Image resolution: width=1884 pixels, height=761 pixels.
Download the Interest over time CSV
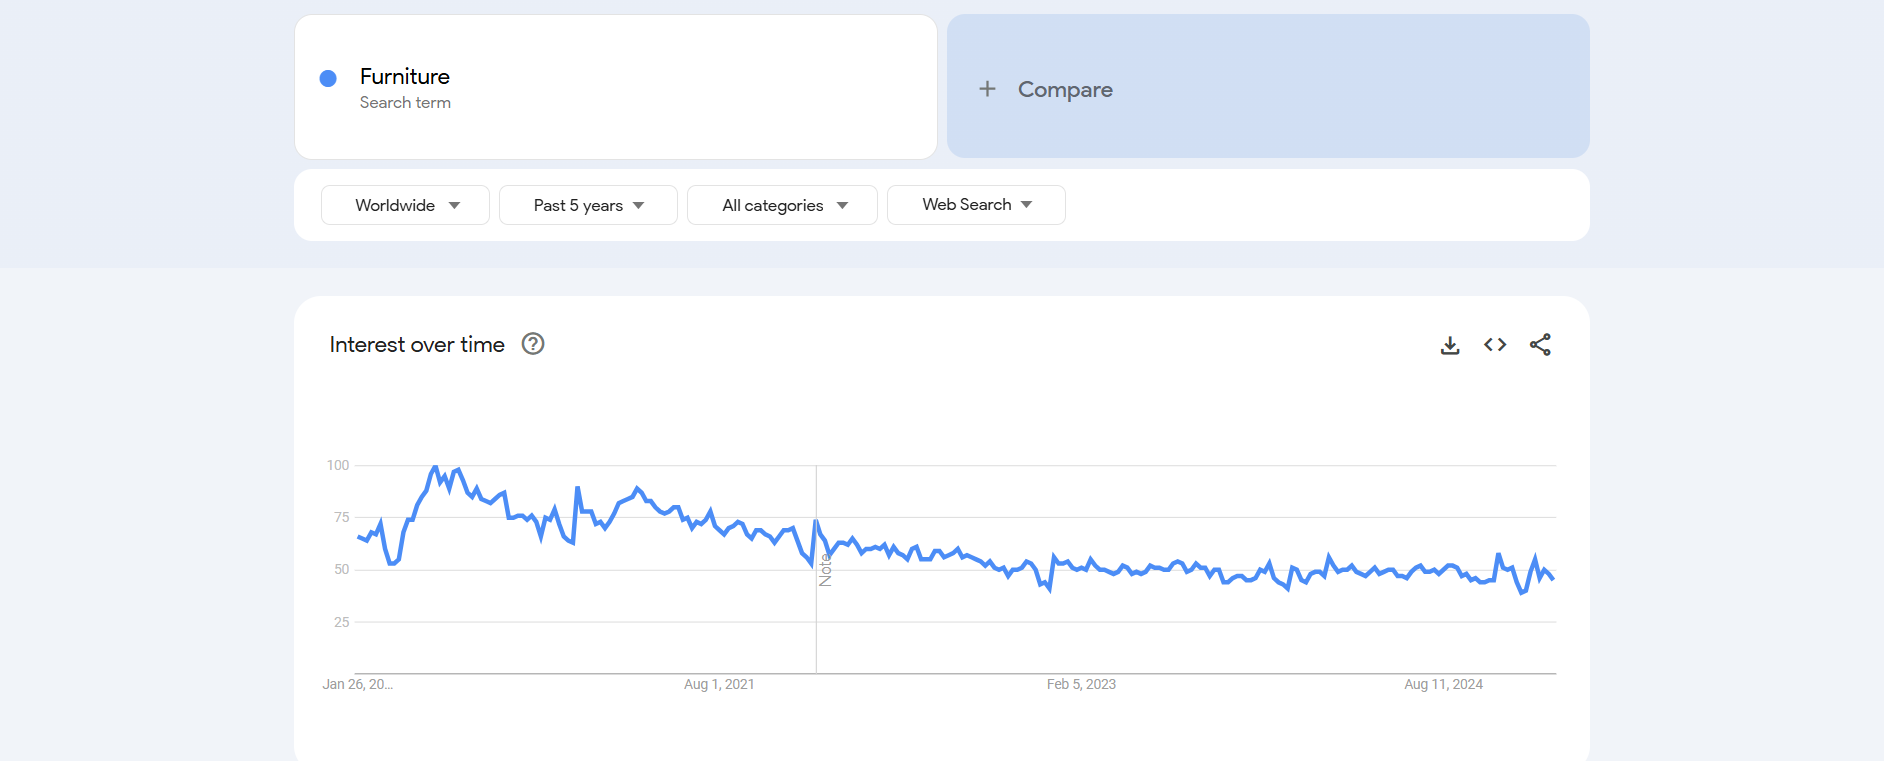pos(1450,345)
